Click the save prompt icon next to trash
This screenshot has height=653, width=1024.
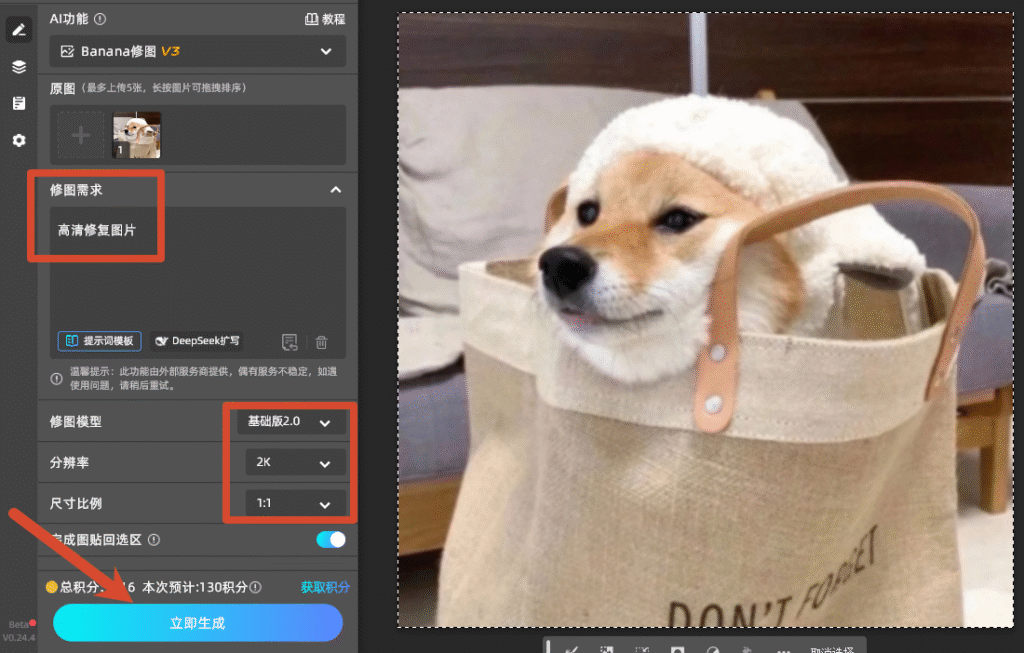[289, 342]
